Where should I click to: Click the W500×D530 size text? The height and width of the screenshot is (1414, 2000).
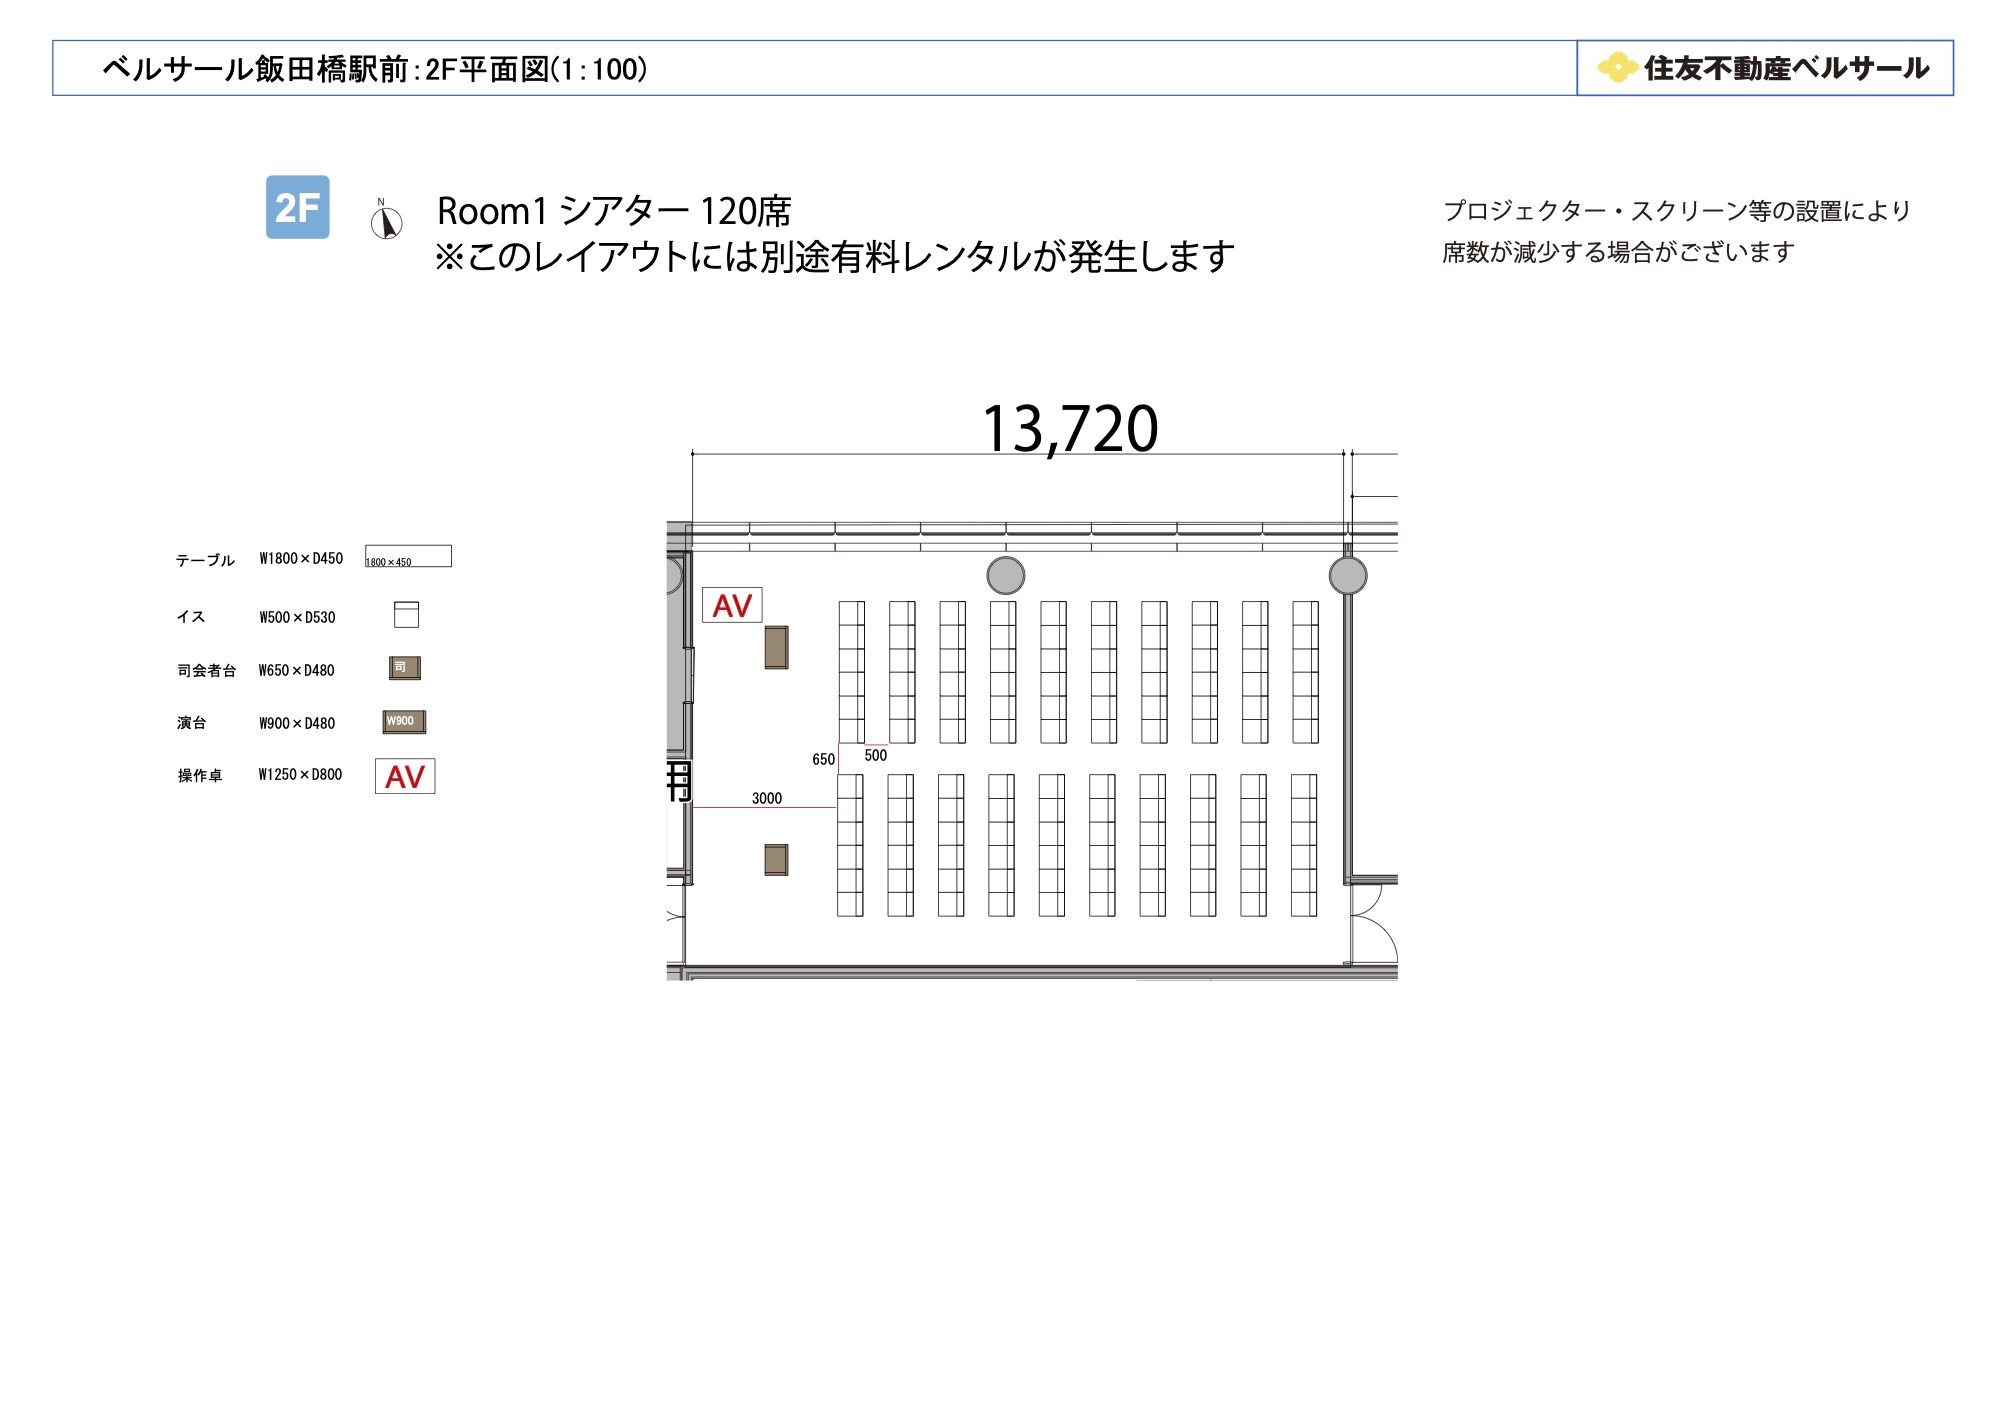pyautogui.click(x=297, y=617)
